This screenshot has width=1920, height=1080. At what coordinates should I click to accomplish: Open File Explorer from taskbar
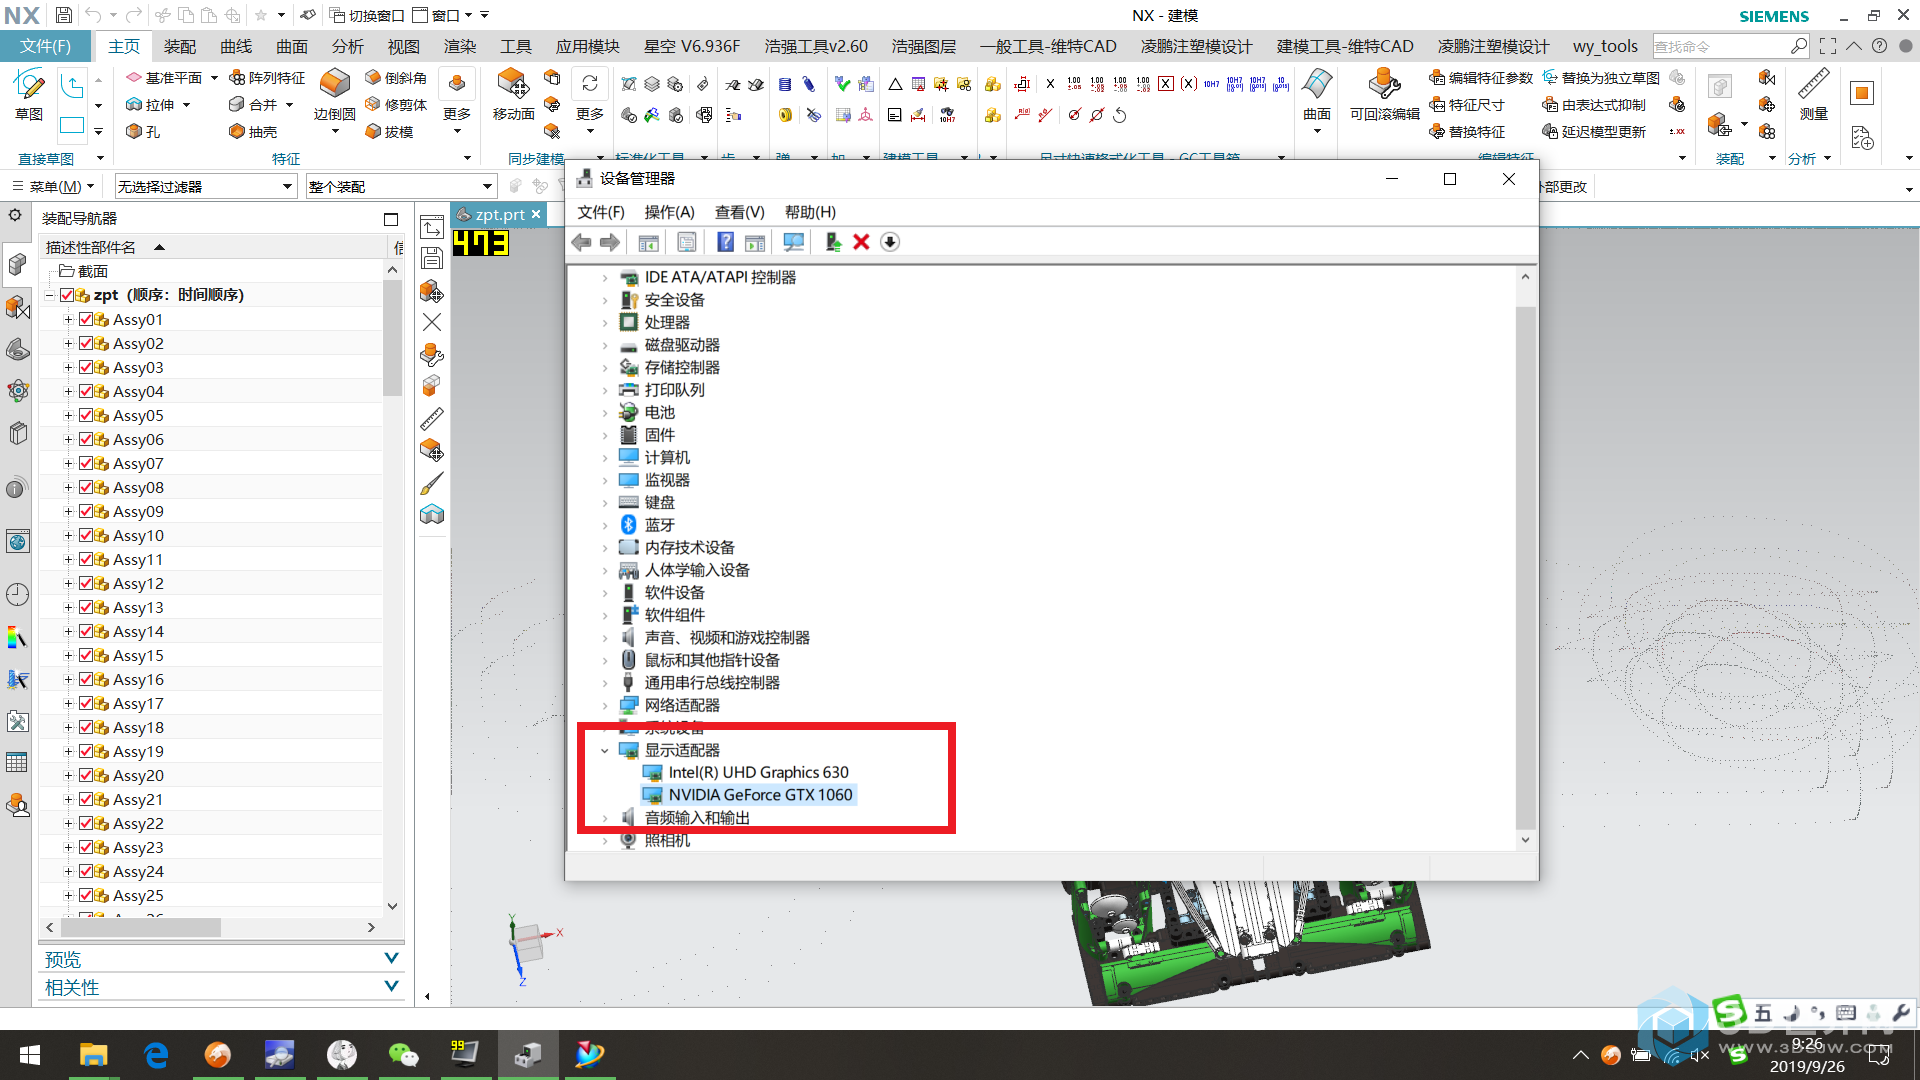coord(93,1055)
